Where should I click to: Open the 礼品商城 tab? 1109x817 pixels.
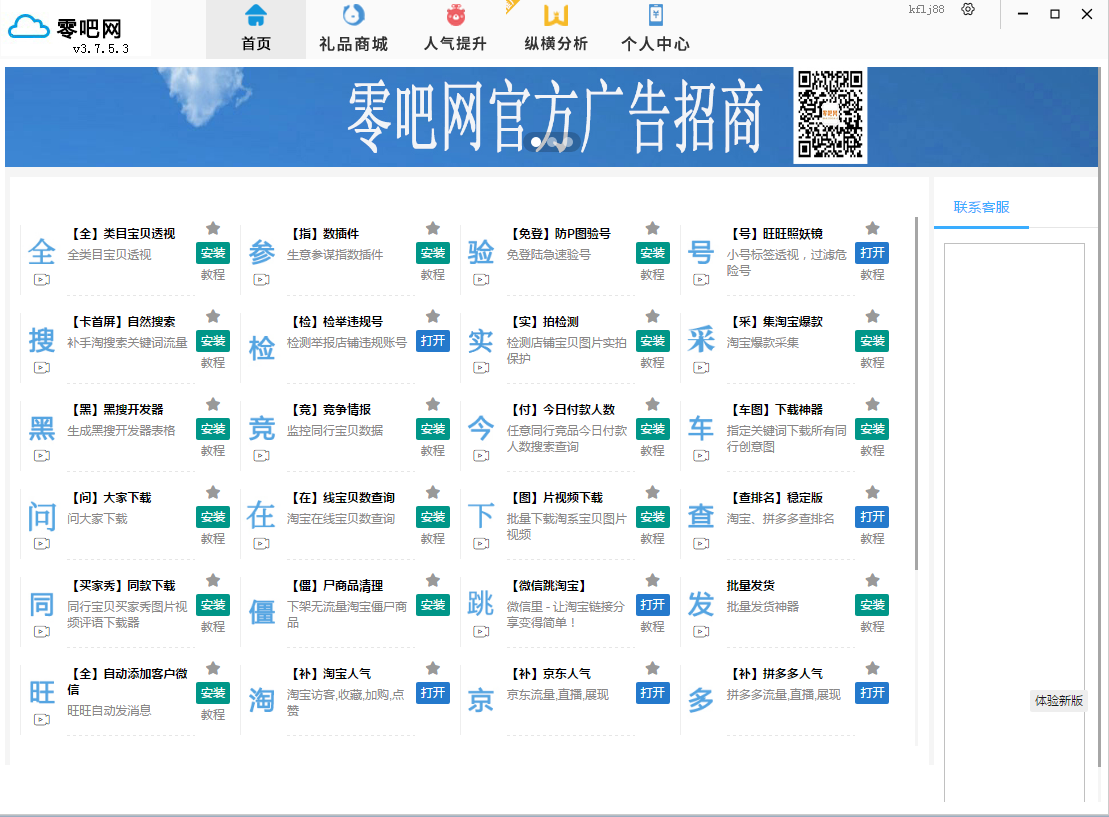354,30
